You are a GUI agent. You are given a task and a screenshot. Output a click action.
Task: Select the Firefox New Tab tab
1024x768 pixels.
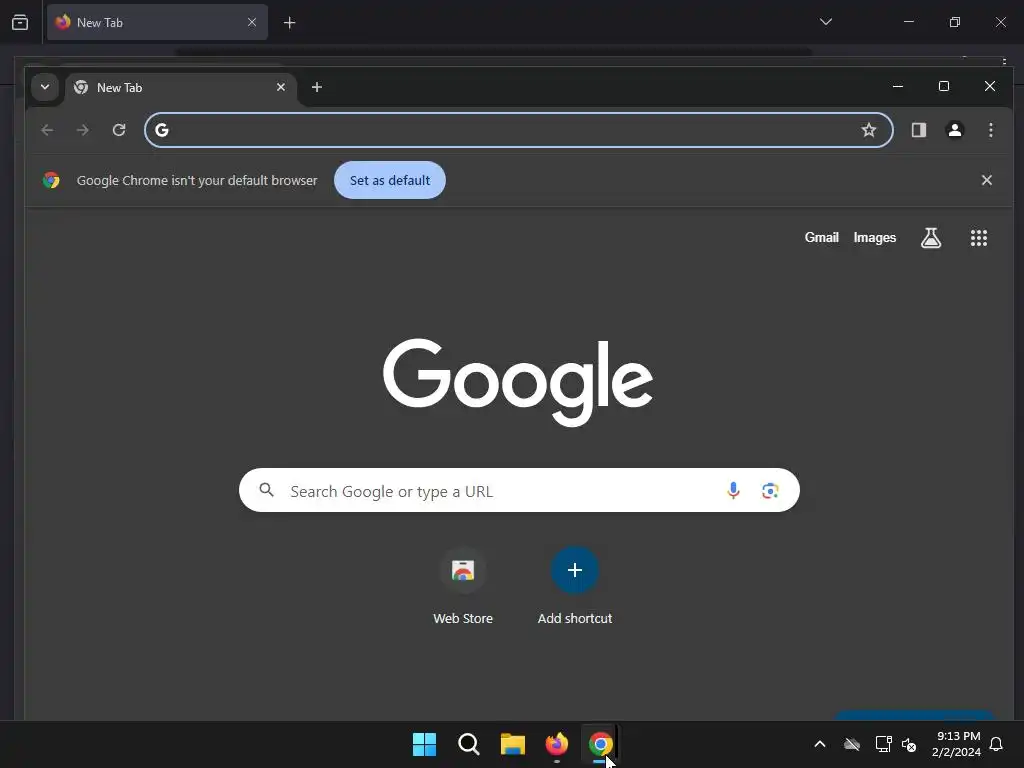pos(157,22)
